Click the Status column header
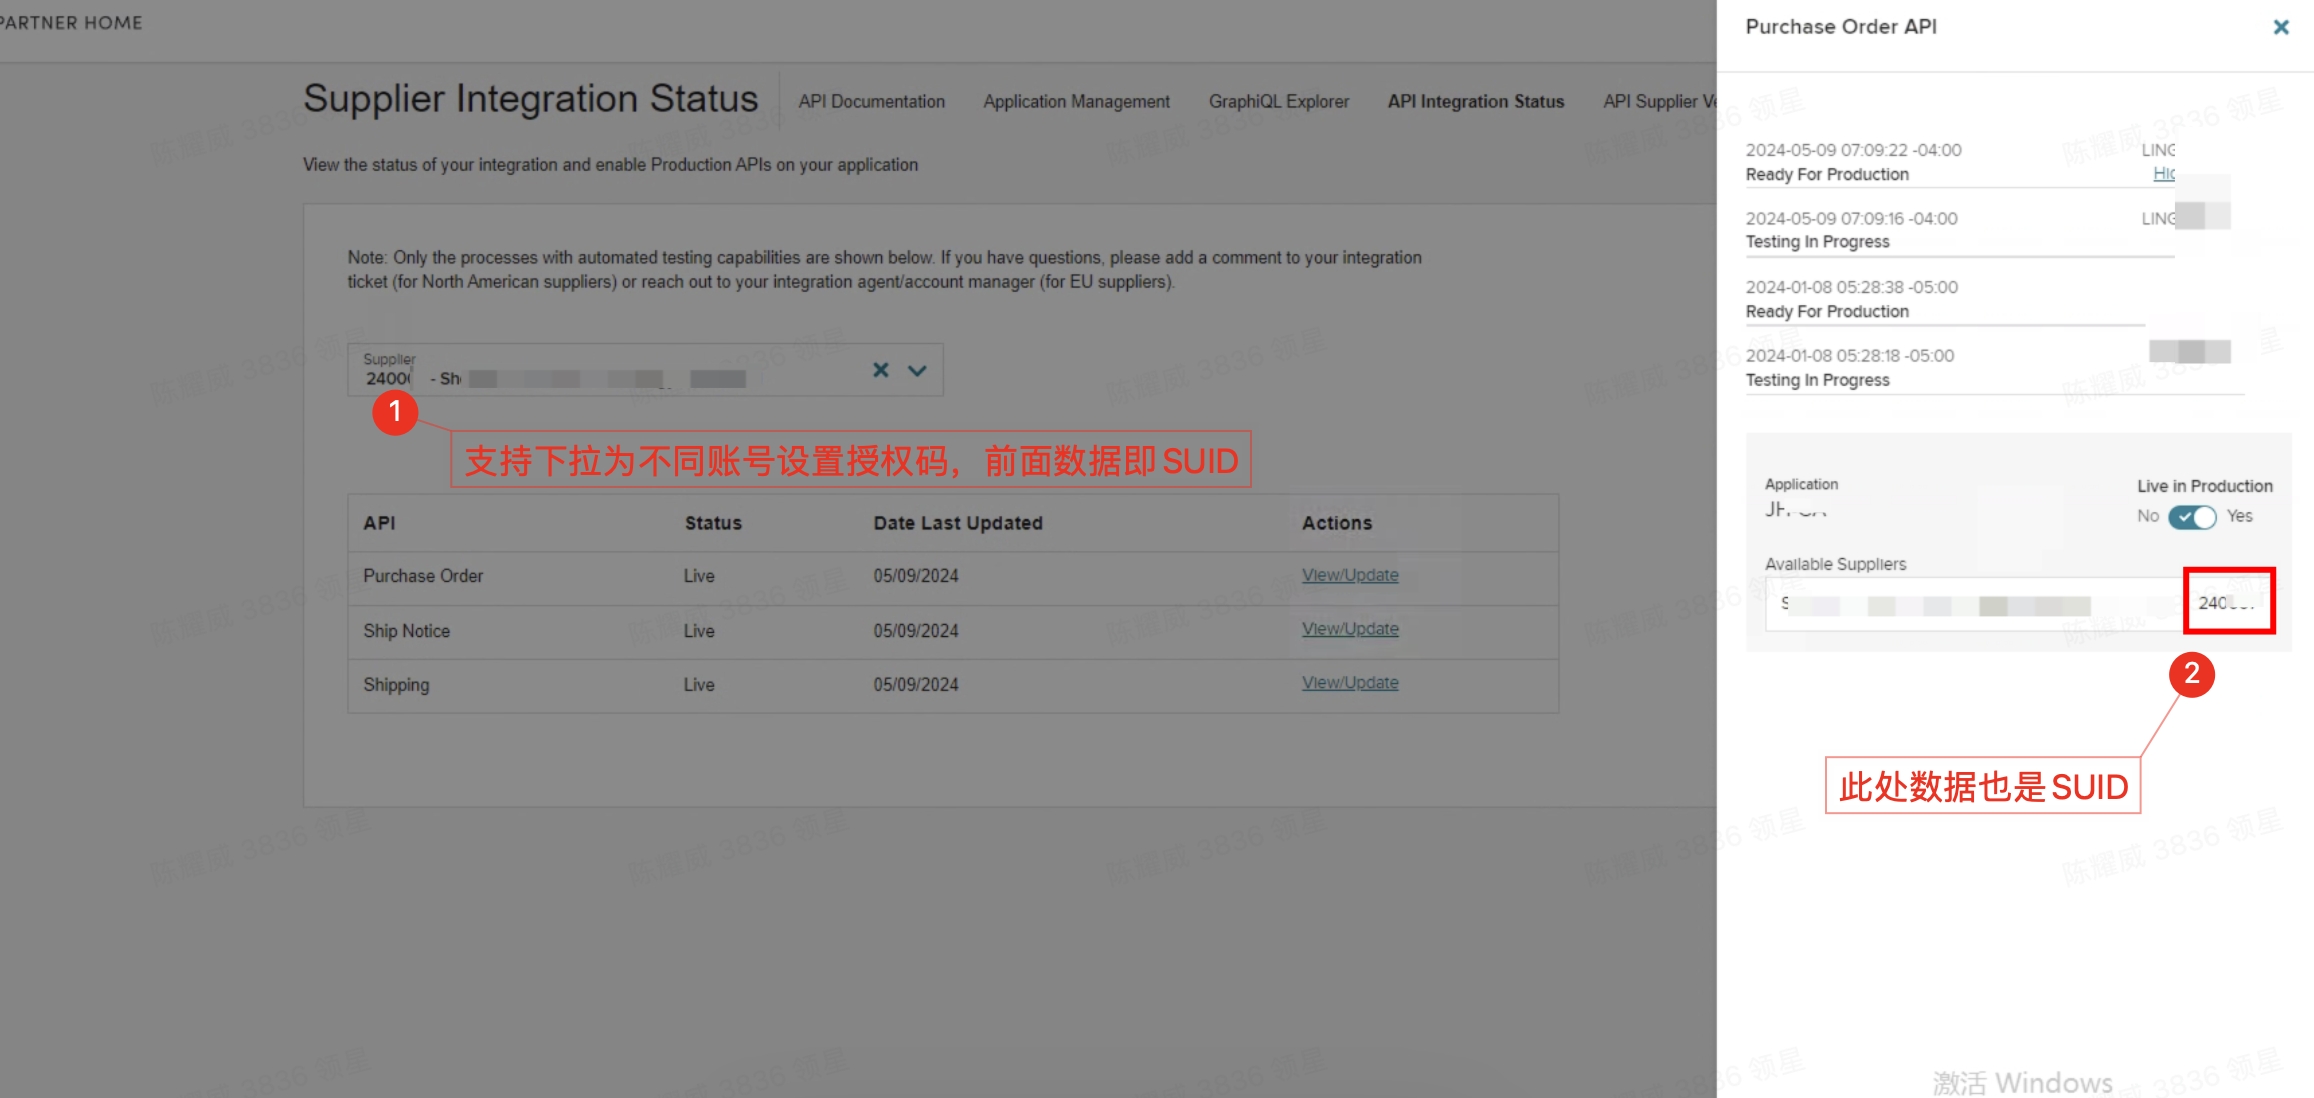The width and height of the screenshot is (2314, 1098). coord(713,523)
